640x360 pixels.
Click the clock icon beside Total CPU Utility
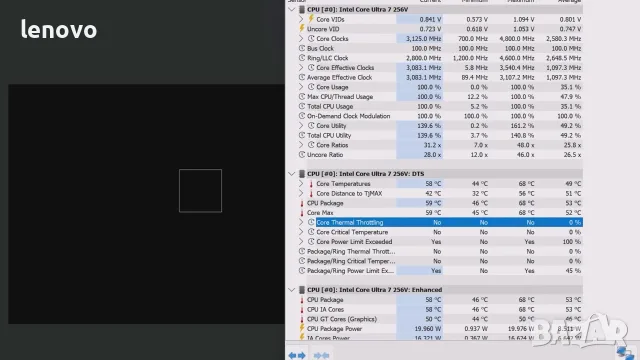pos(302,135)
